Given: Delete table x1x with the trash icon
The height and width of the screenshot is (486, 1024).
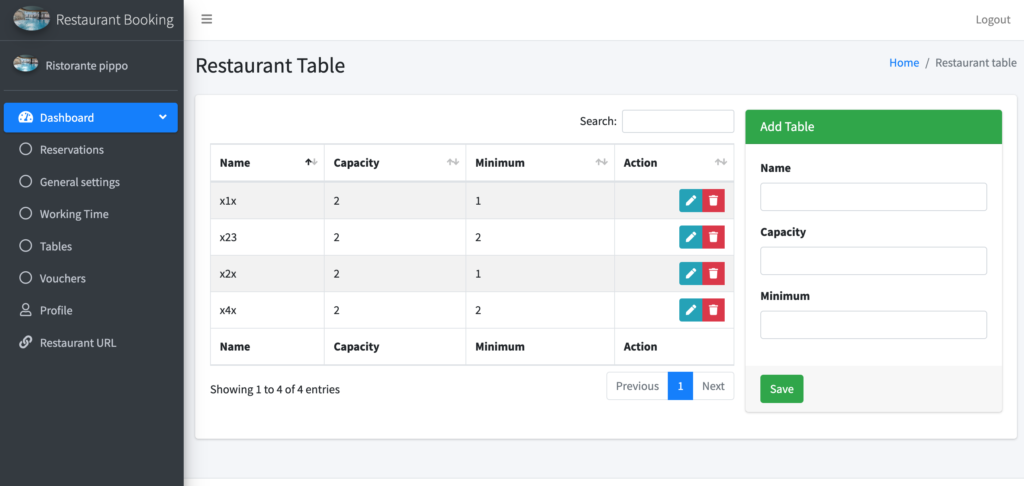Looking at the screenshot, I should point(713,201).
